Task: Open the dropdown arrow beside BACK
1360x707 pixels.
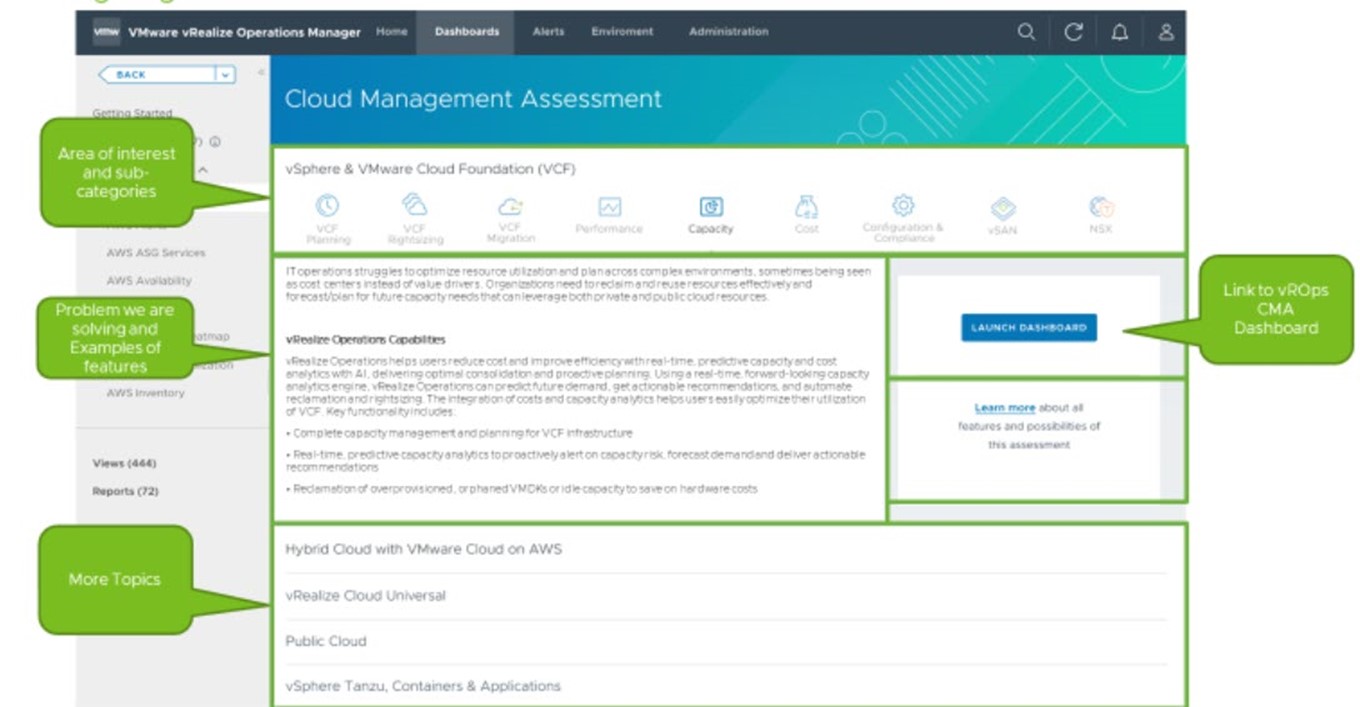Action: [225, 74]
